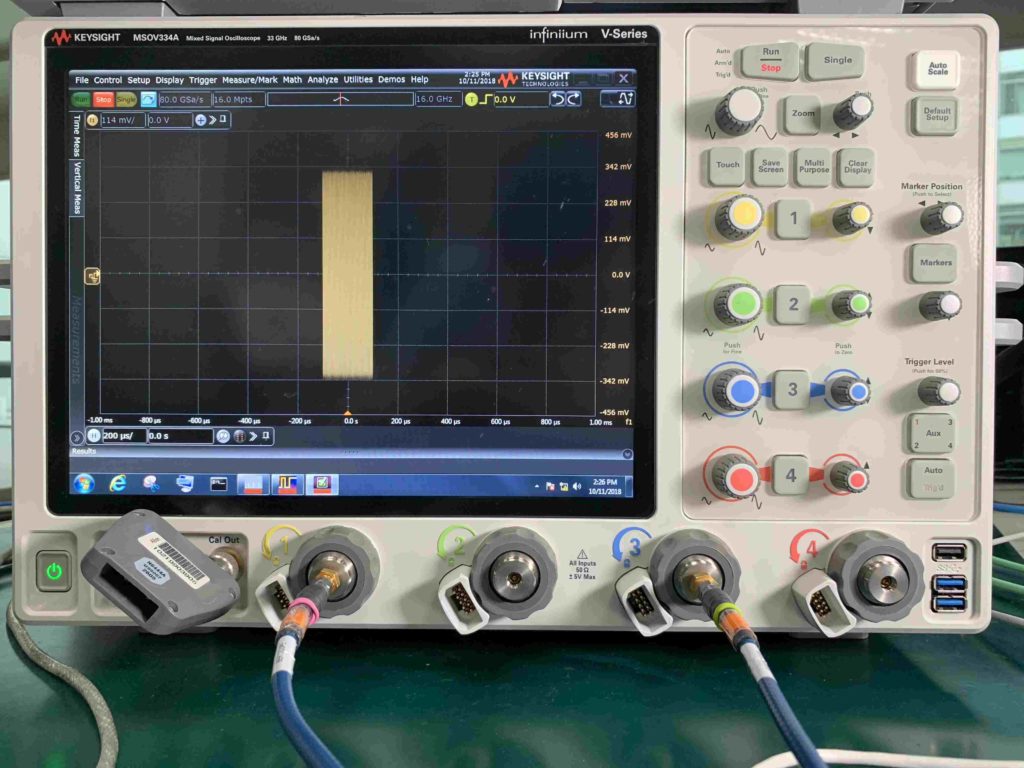The height and width of the screenshot is (768, 1024).
Task: Expand the Results panel chevron
Action: tap(627, 453)
